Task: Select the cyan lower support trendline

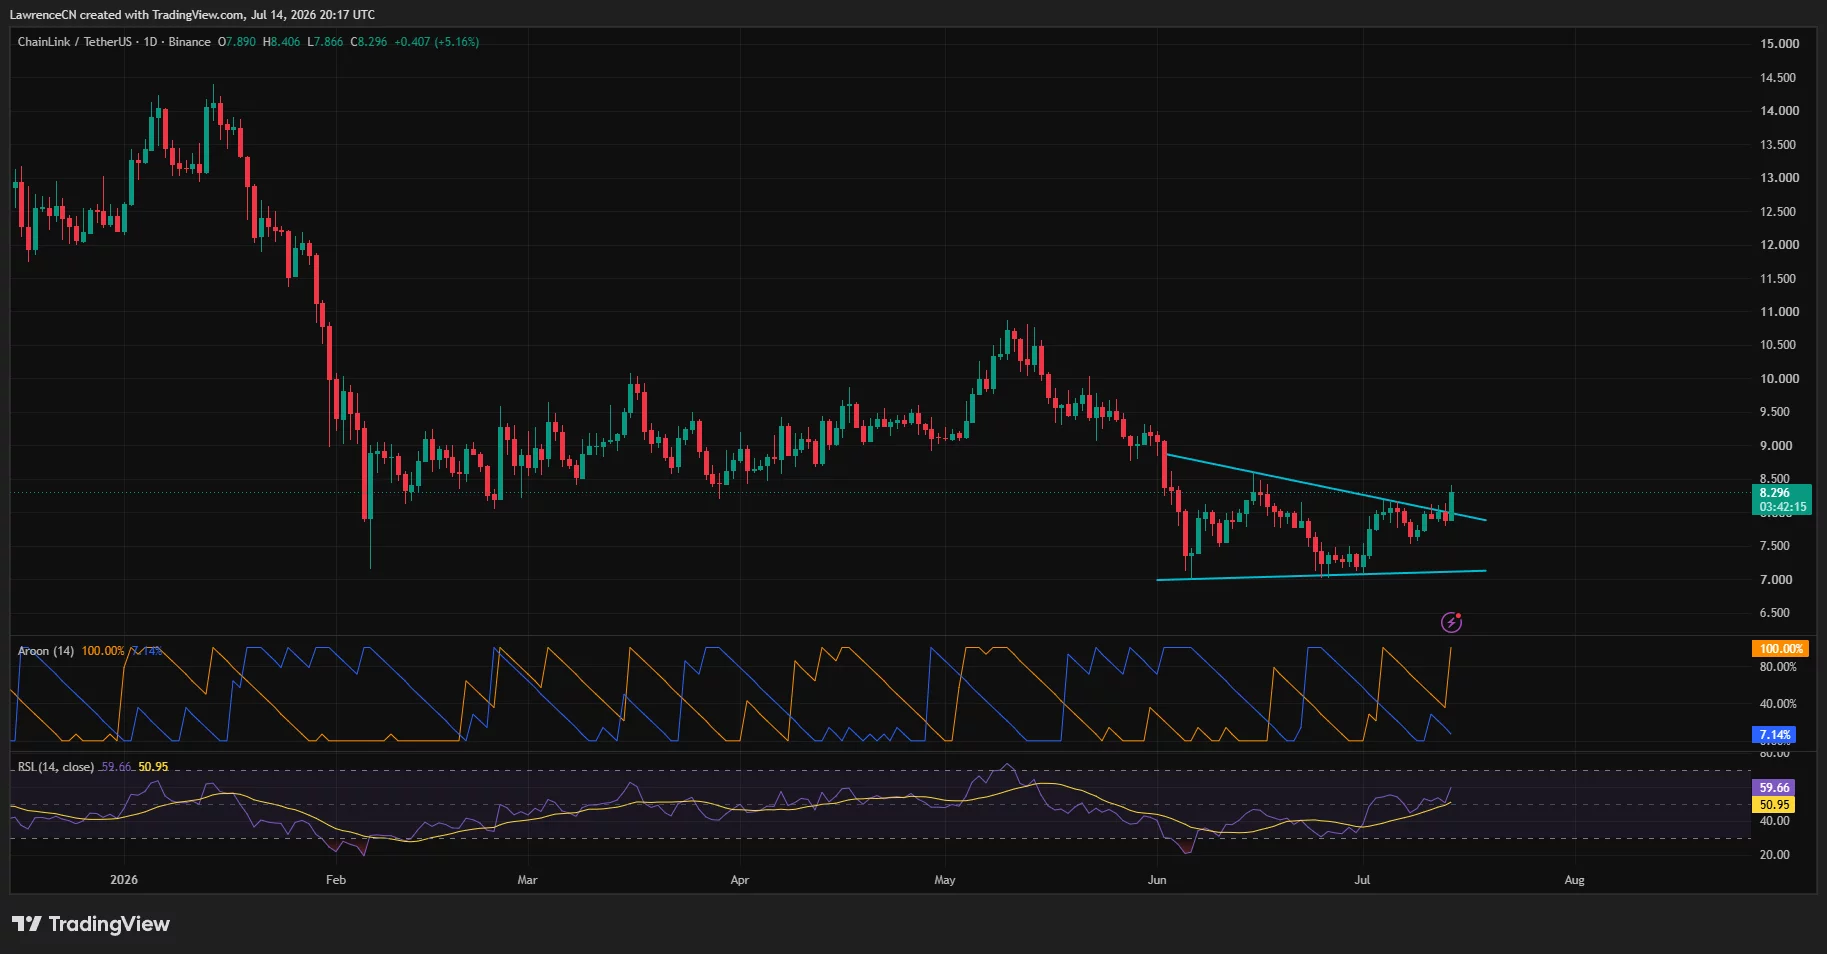Action: coord(1320,575)
